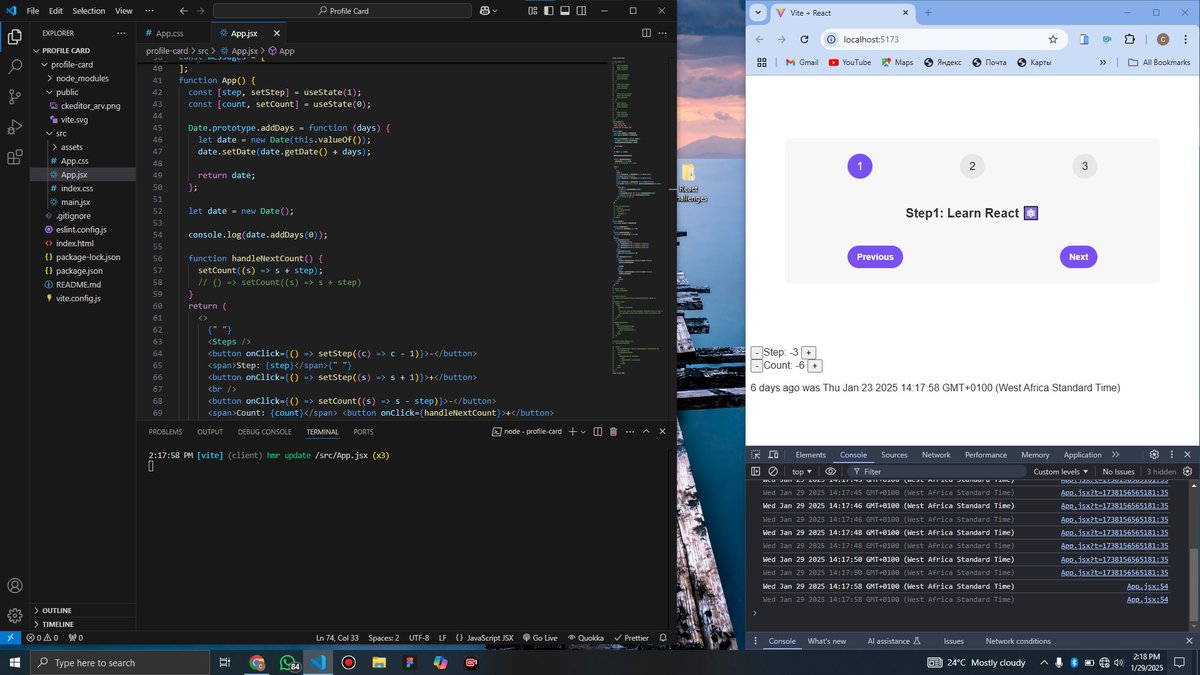Toggle DevTools device toolbar icon
Viewport: 1200px width, 675px height.
[x=773, y=455]
